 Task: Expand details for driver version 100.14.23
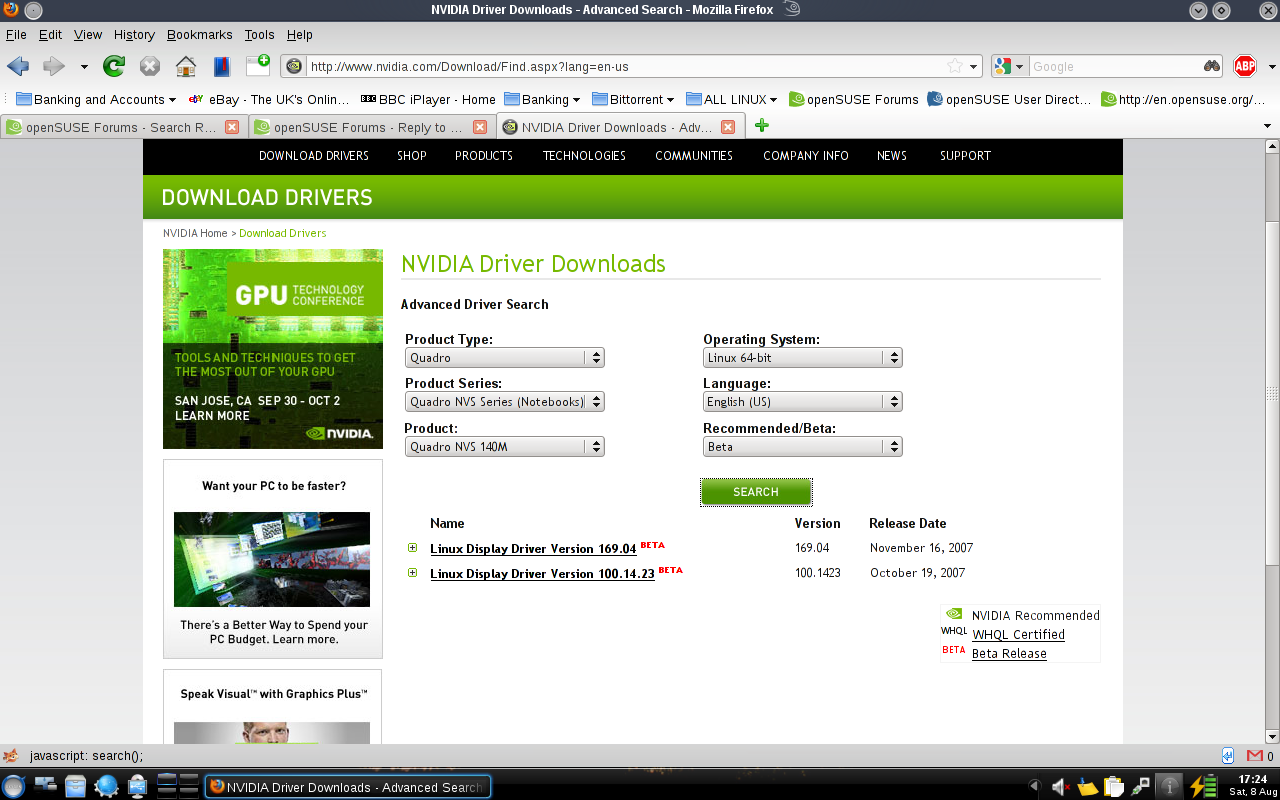[412, 573]
